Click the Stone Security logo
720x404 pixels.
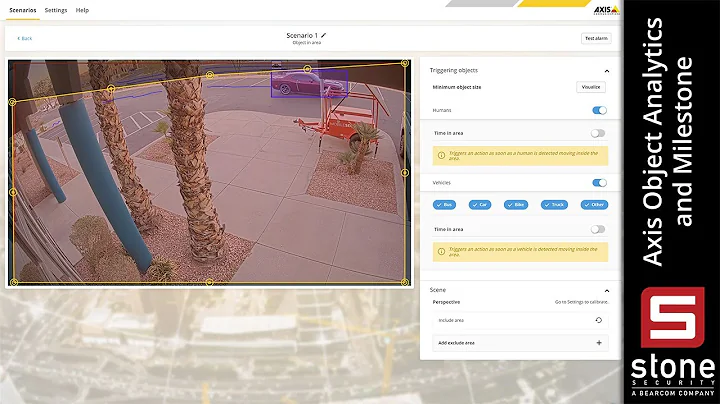tap(673, 342)
